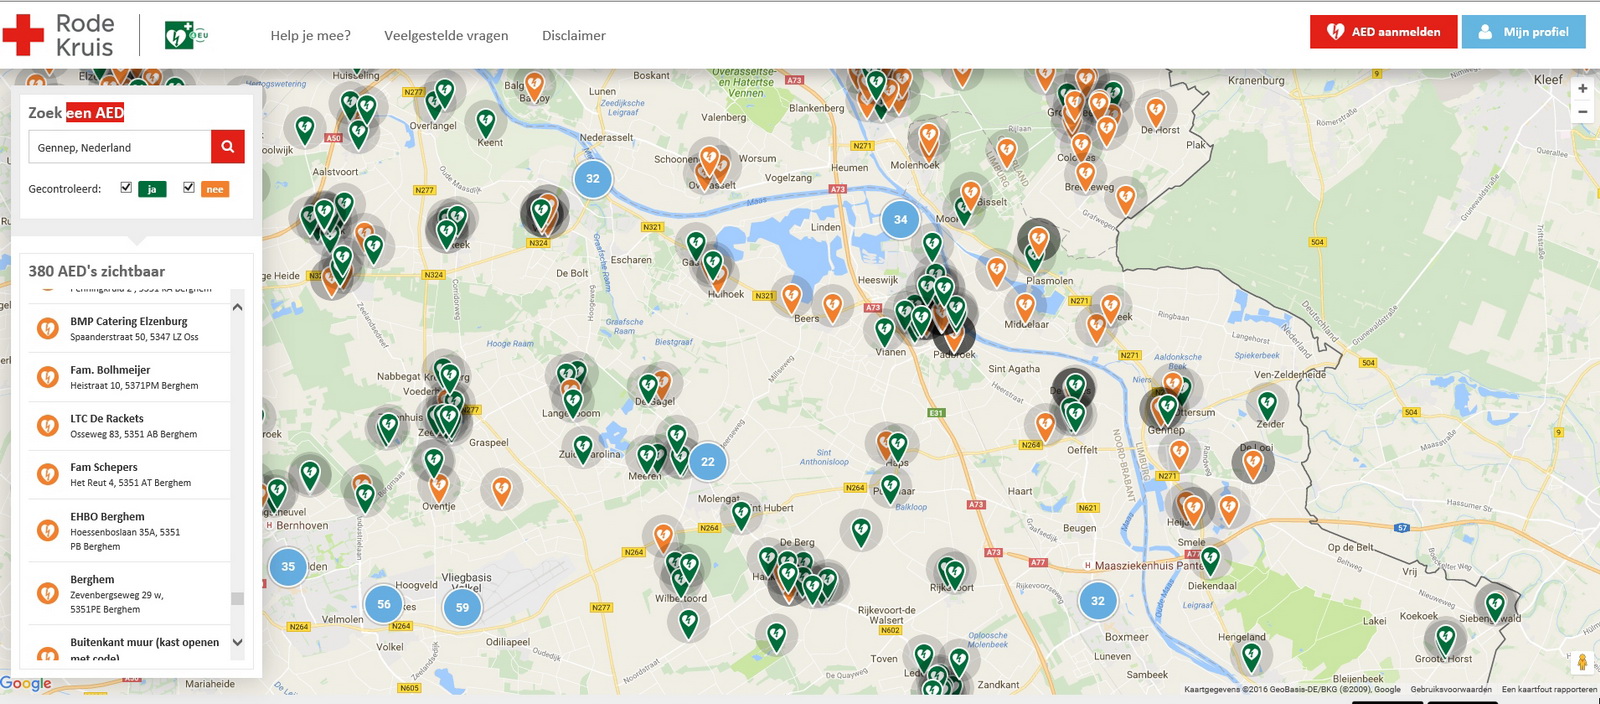Open marker cluster 59 near Vliegbasis Volkel
The height and width of the screenshot is (704, 1600).
coord(462,607)
